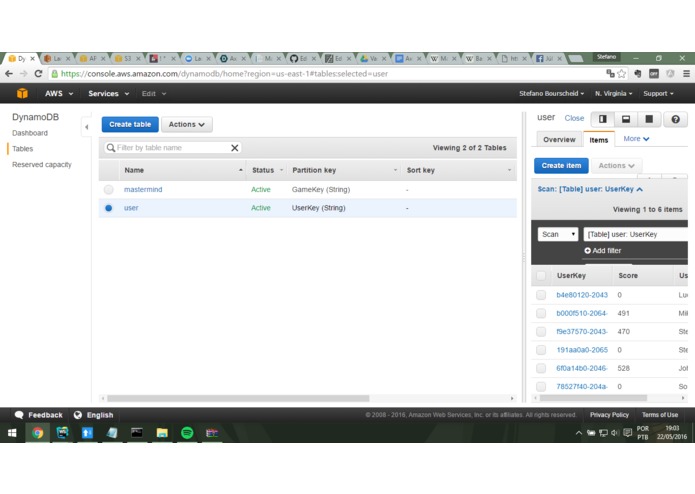Viewport: 695px width, 494px height.
Task: Click the tables list horizontal scrollbar
Action: pyautogui.click(x=238, y=398)
